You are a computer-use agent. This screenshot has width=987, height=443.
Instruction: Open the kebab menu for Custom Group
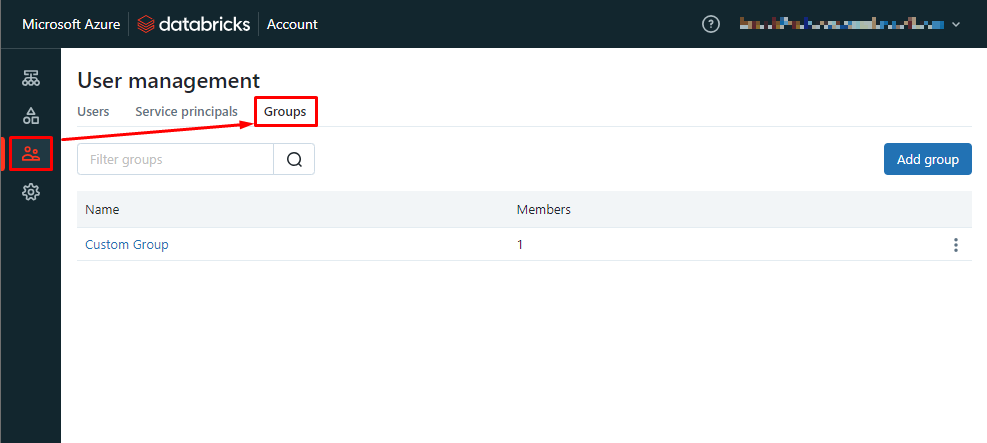[x=956, y=245]
